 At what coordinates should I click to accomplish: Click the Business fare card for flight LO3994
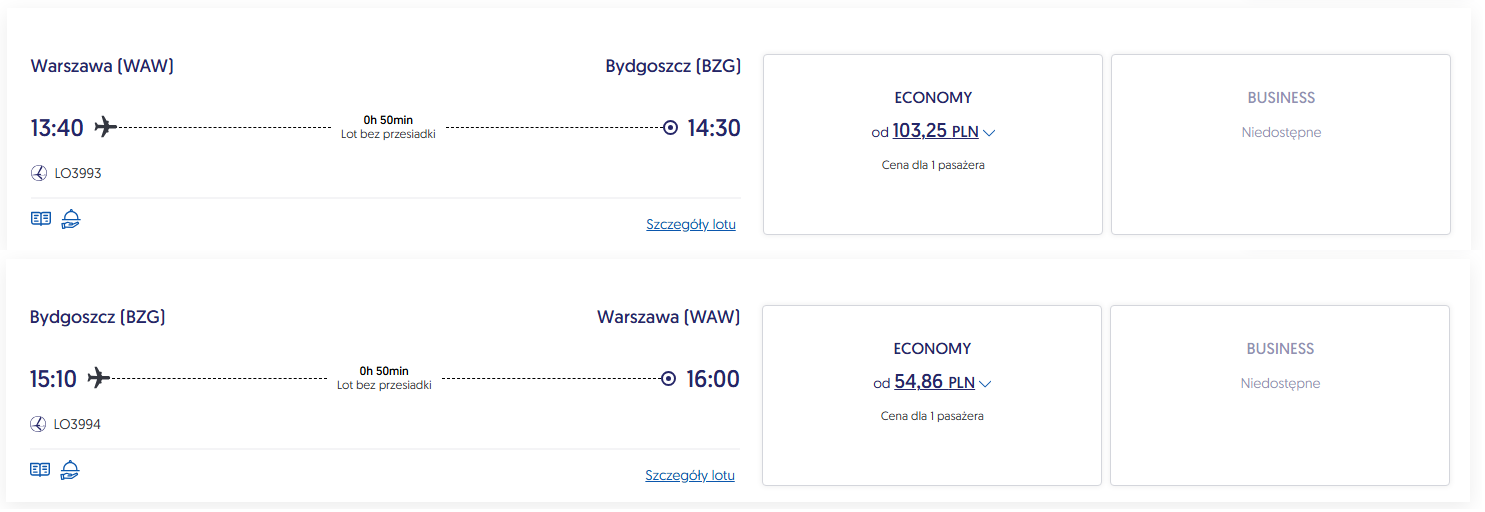(x=1279, y=395)
